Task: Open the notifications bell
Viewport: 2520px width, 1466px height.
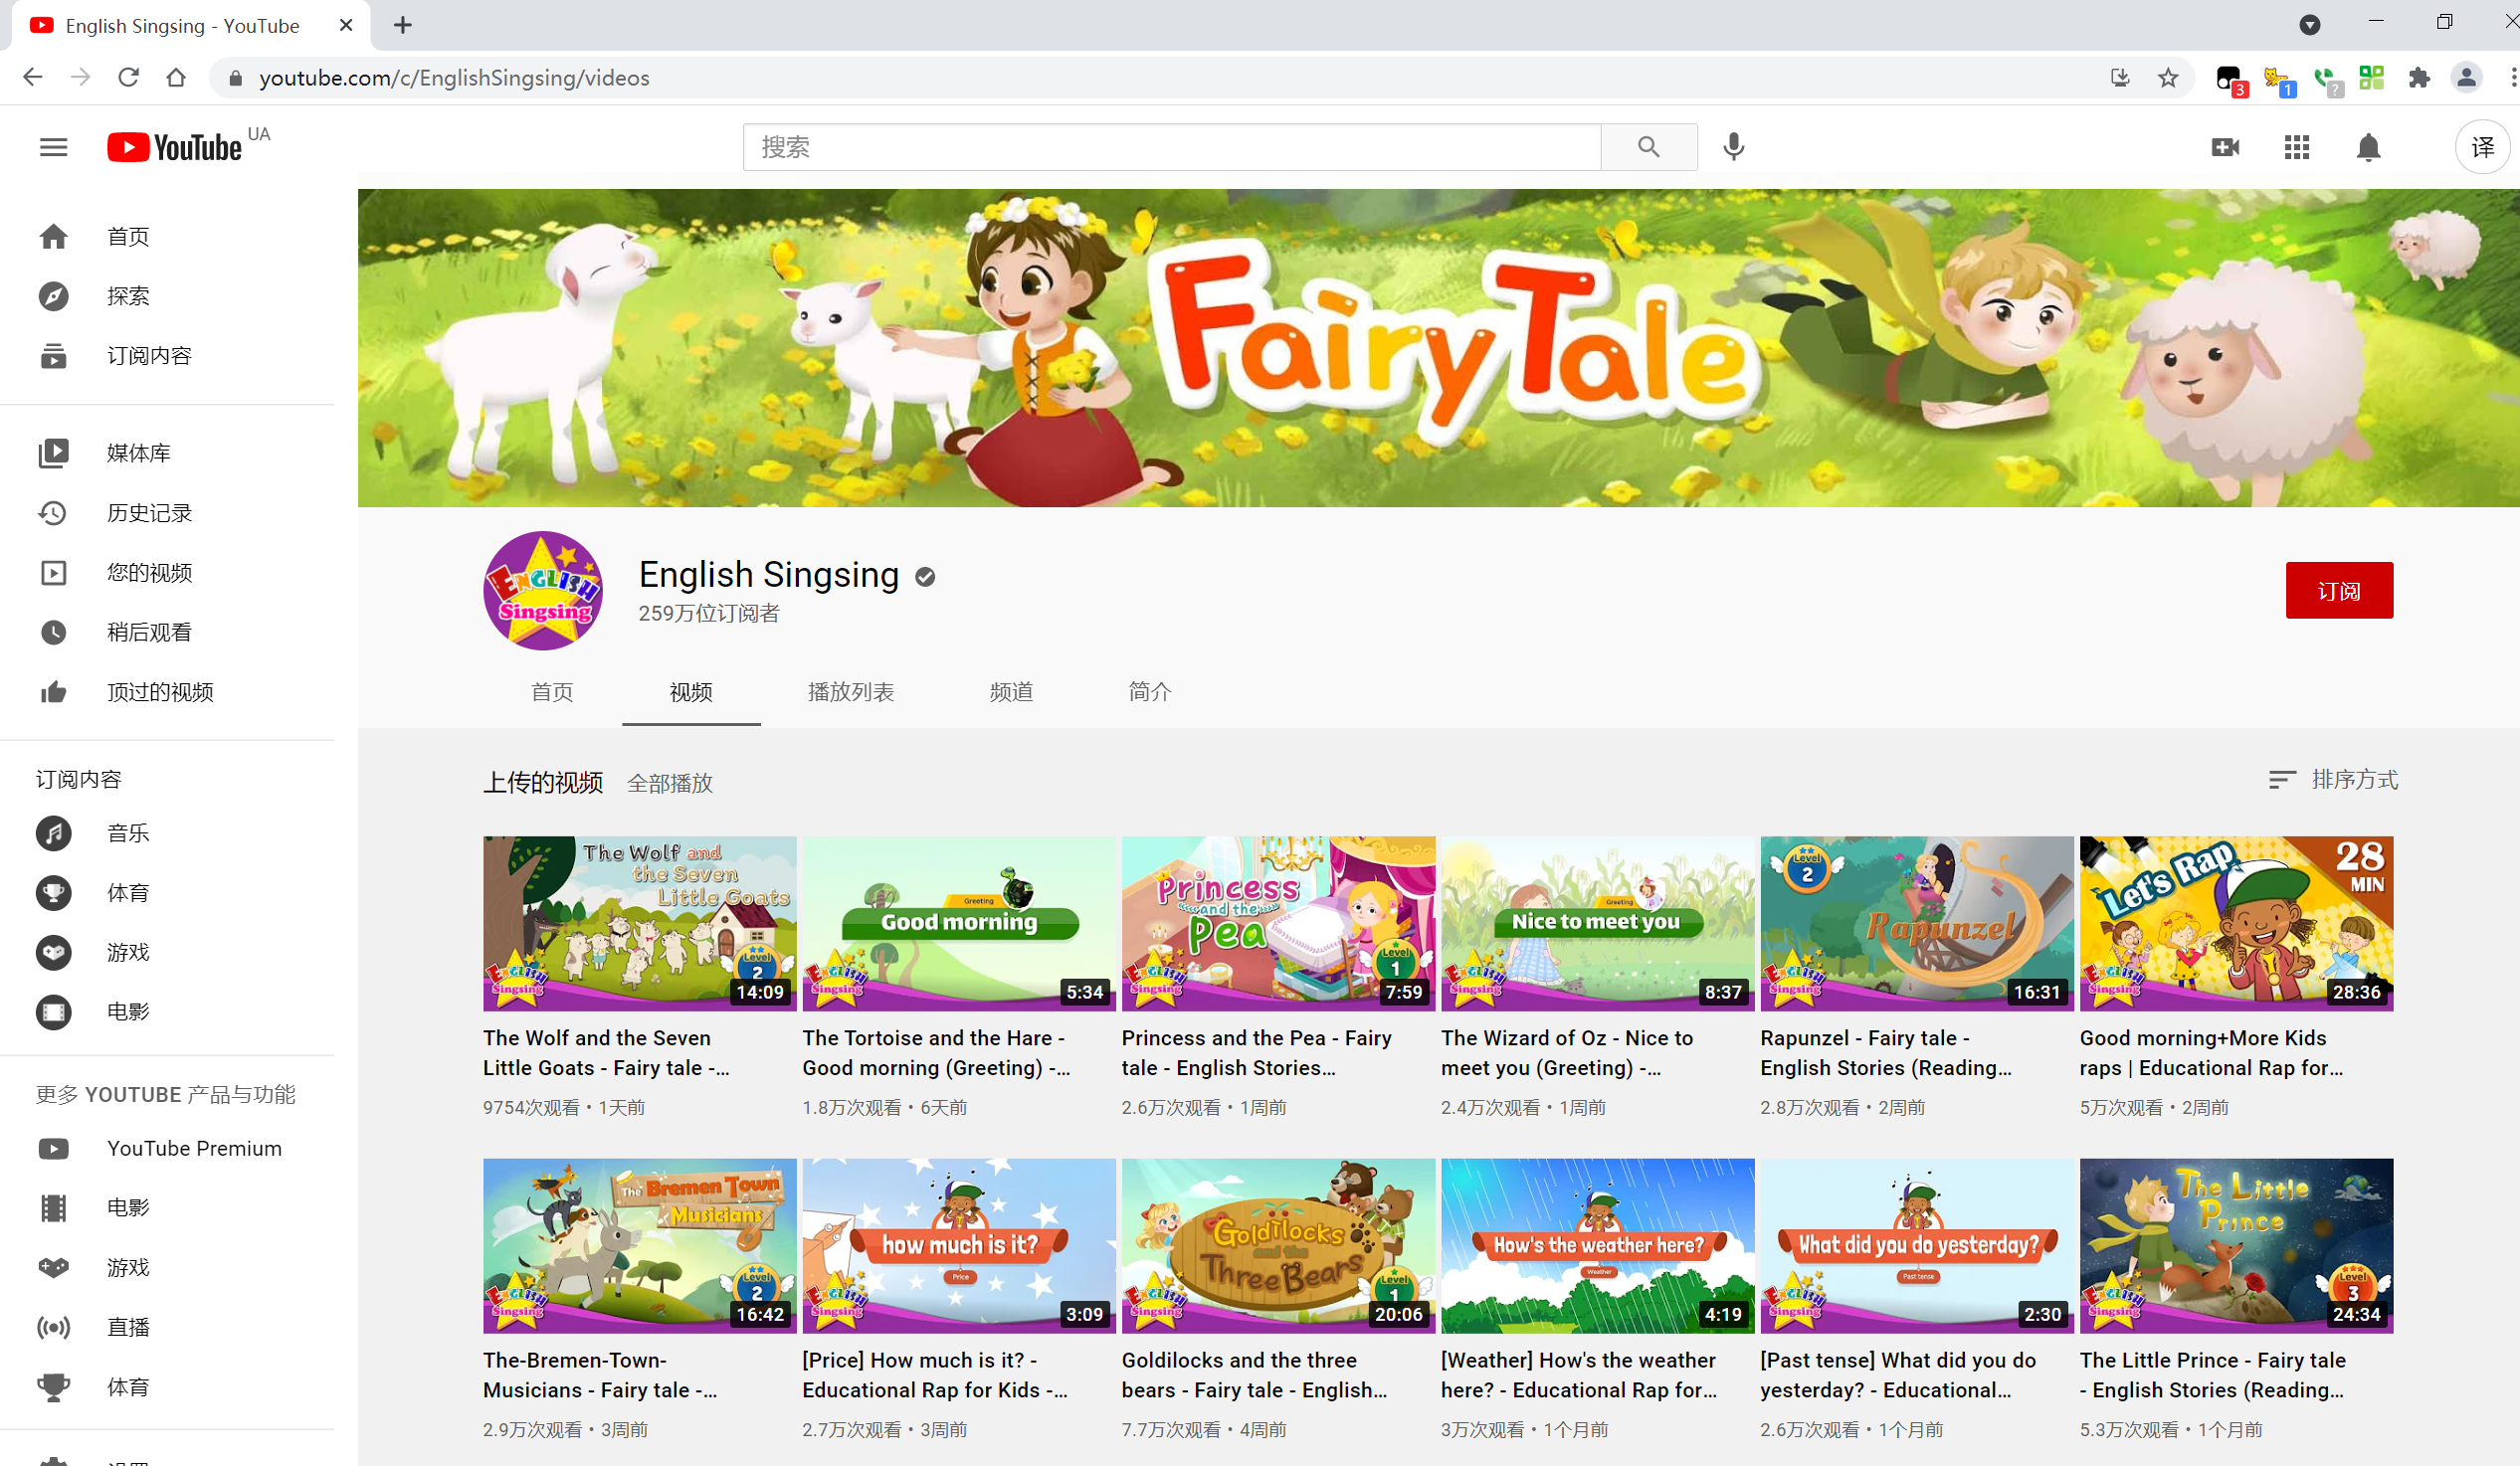Action: click(x=2367, y=147)
